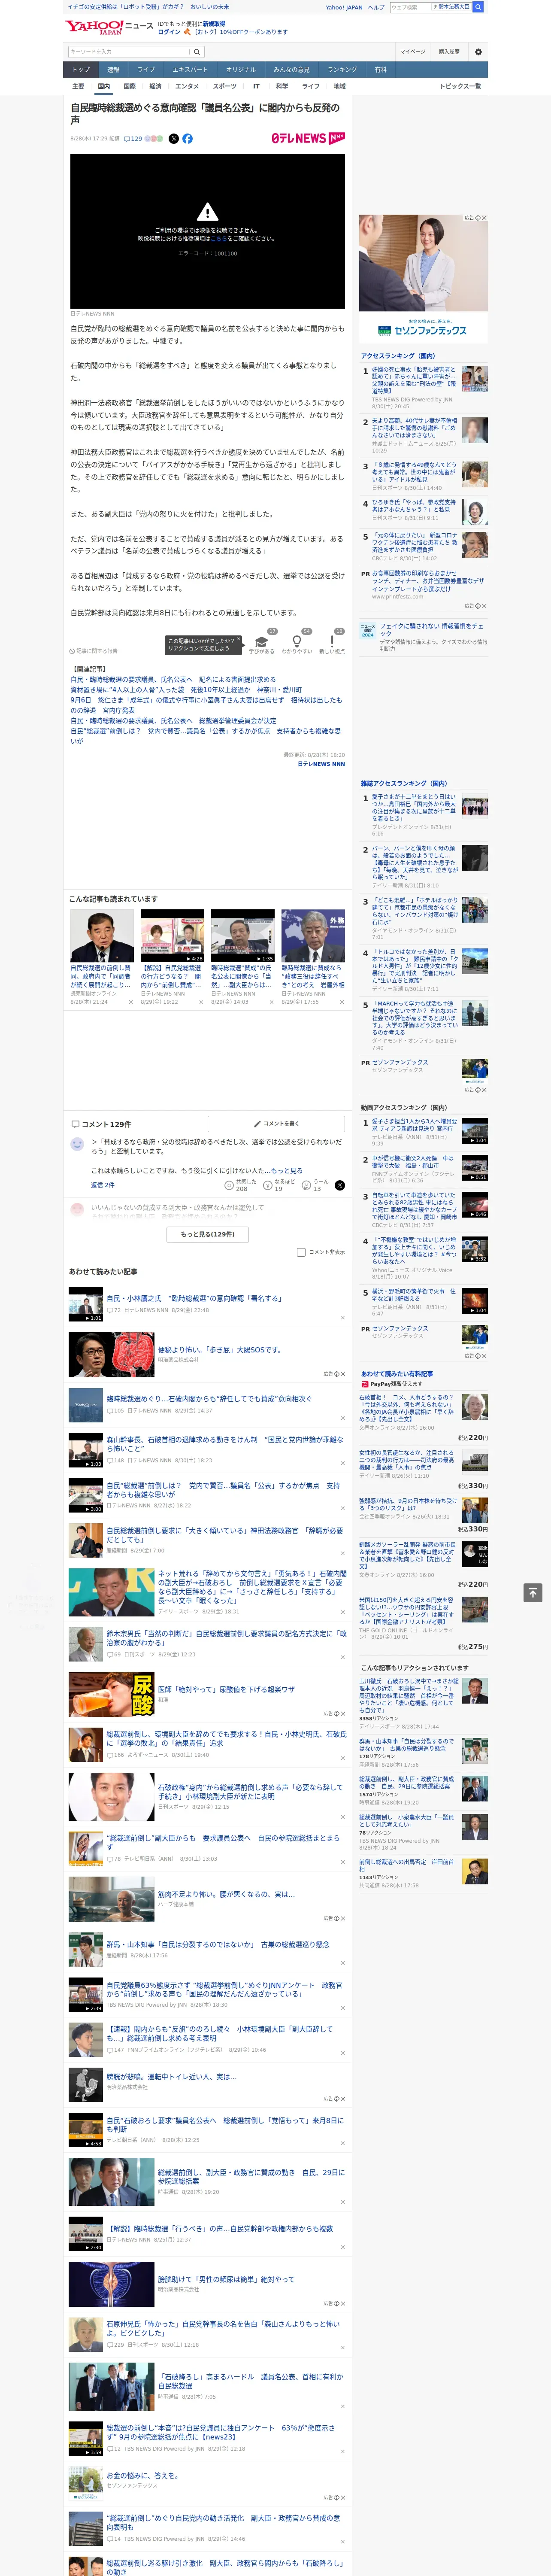Open the 臨時総裁選"賛成"の氏名公表 recommended video thumbnail
The image size is (551, 2576).
click(x=242, y=936)
